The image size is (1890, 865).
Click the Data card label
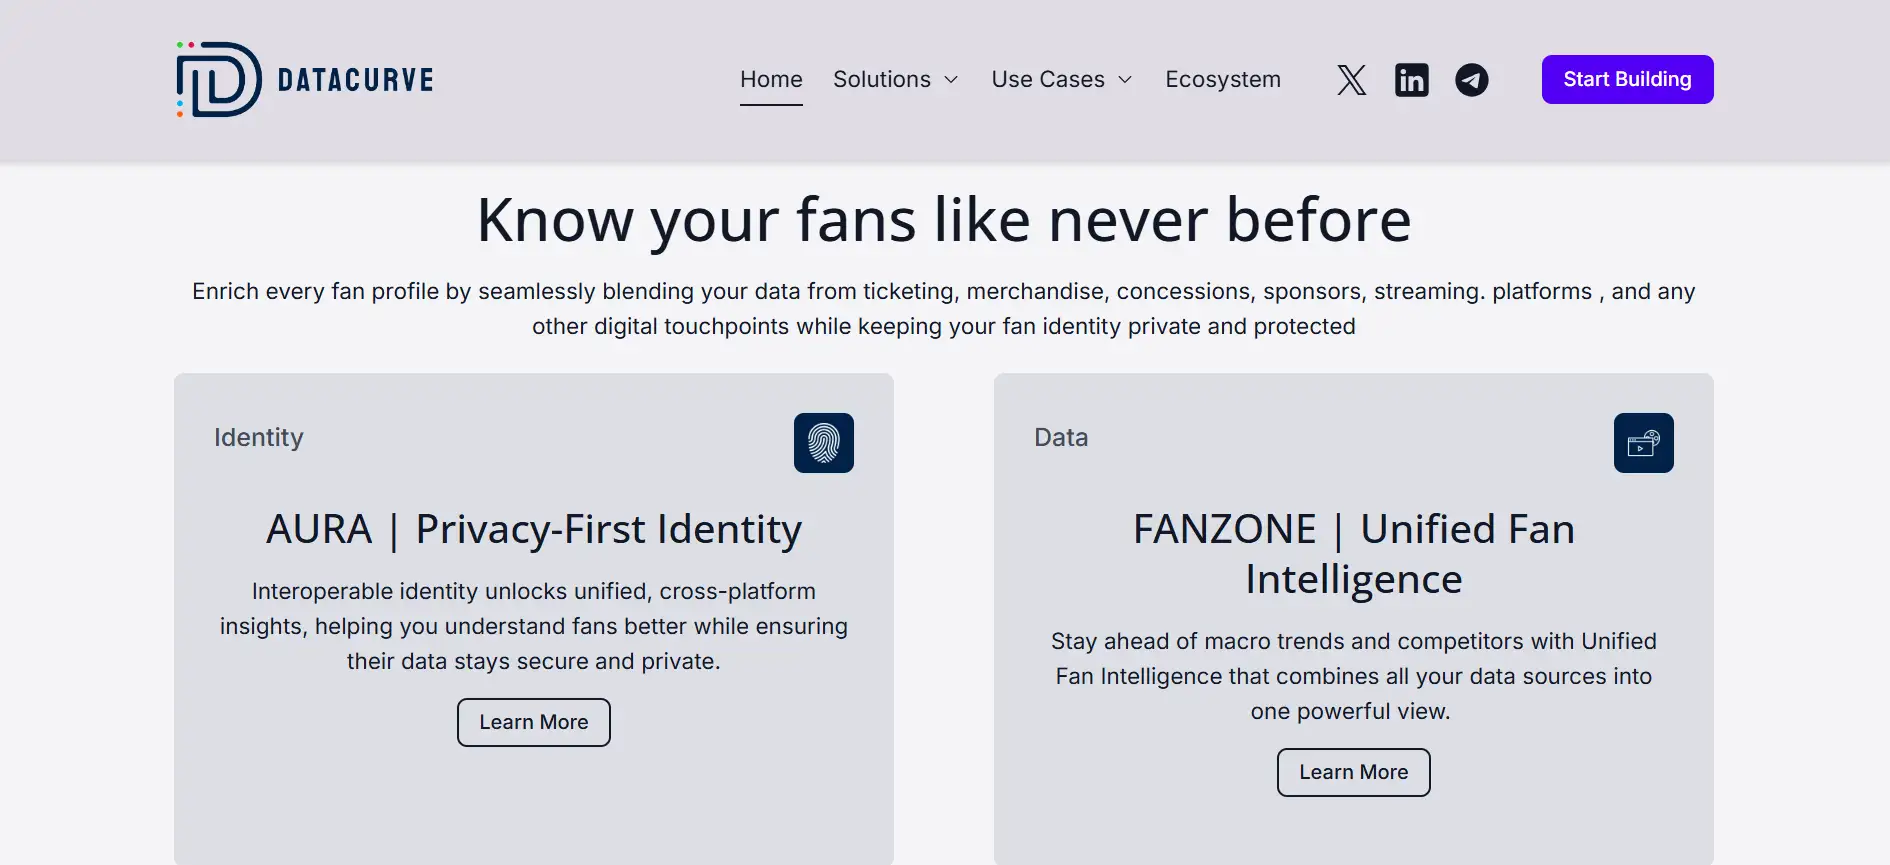(1061, 438)
